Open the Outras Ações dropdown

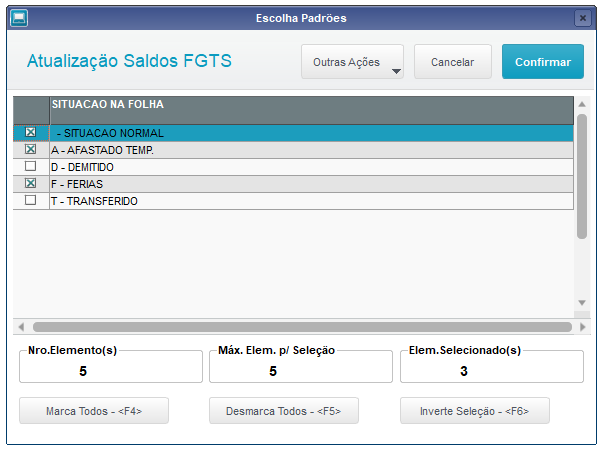(352, 62)
